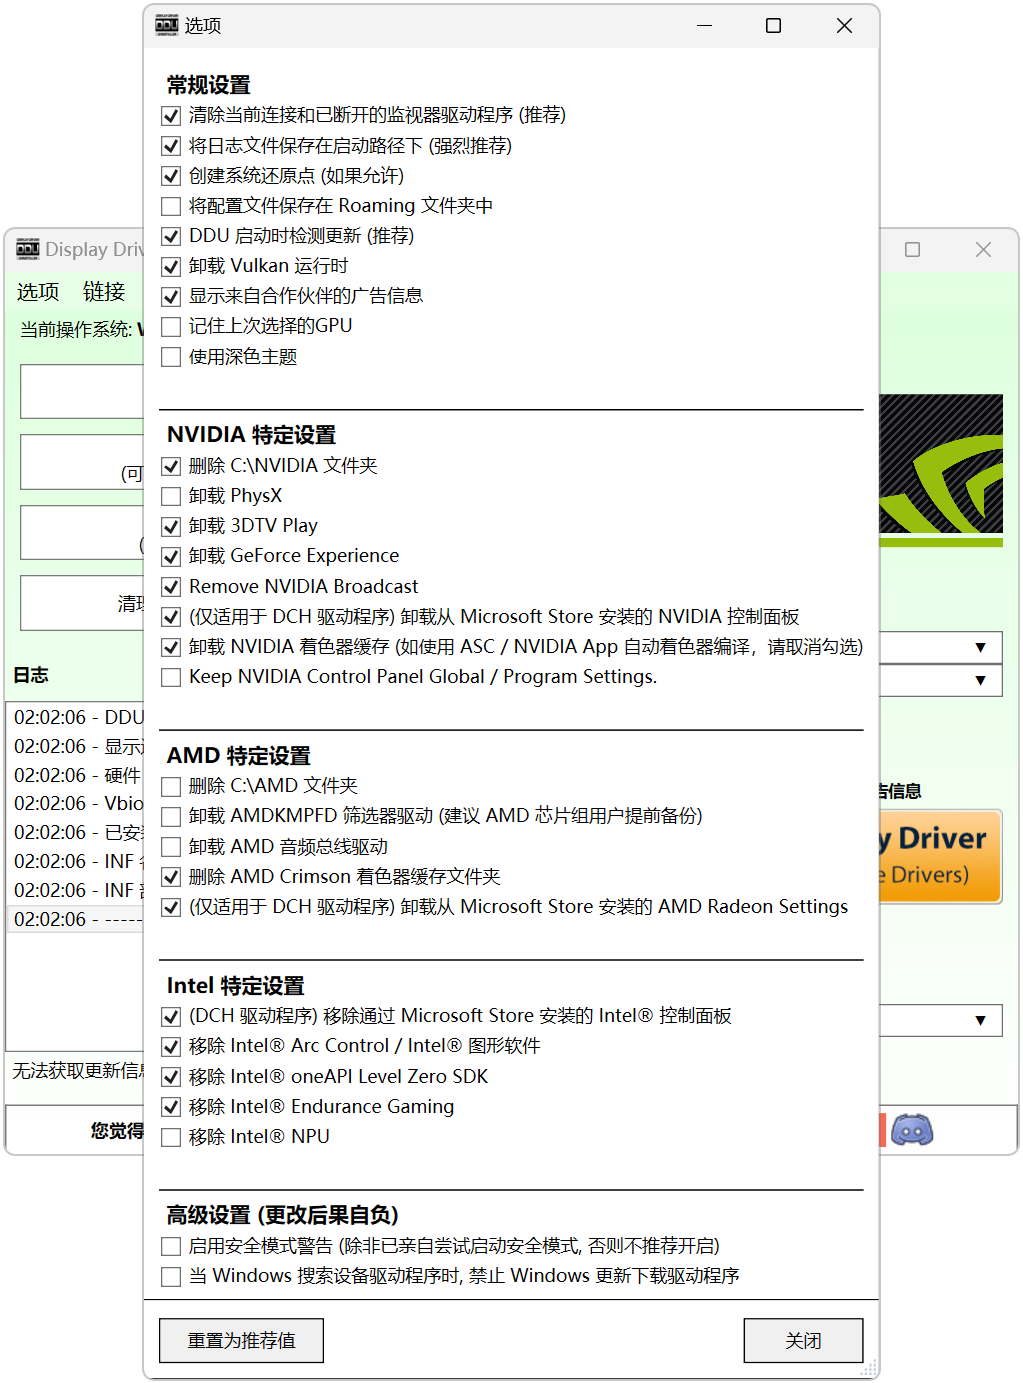Close the main Display Driver window
Viewport: 1023px width, 1383px height.
pyautogui.click(x=983, y=250)
